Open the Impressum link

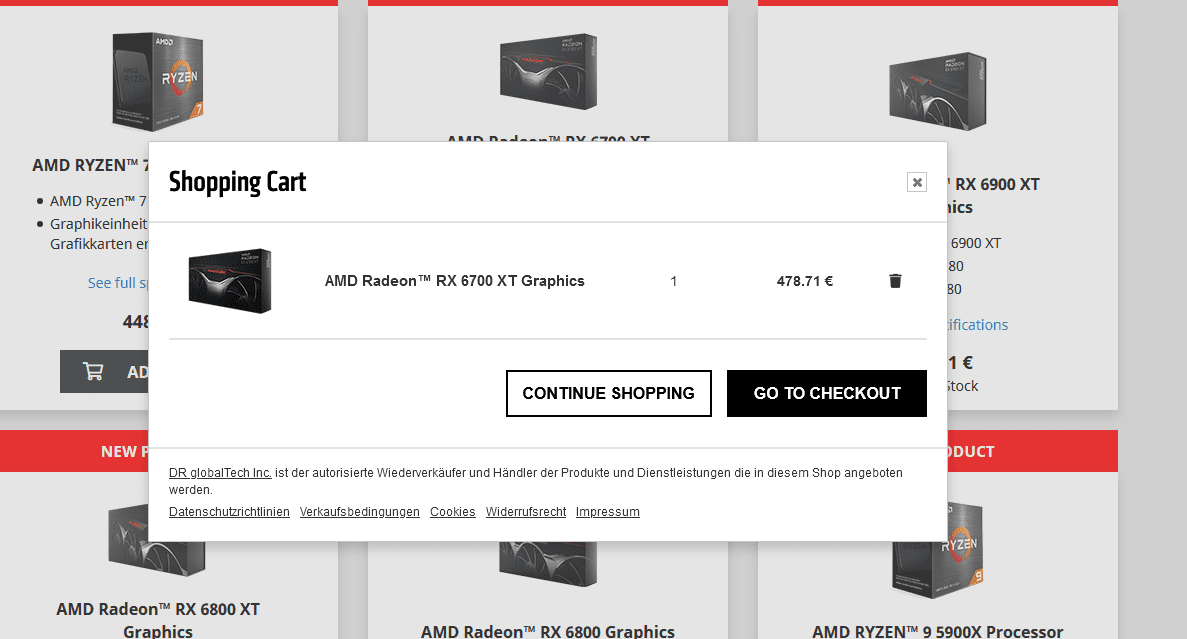(608, 512)
